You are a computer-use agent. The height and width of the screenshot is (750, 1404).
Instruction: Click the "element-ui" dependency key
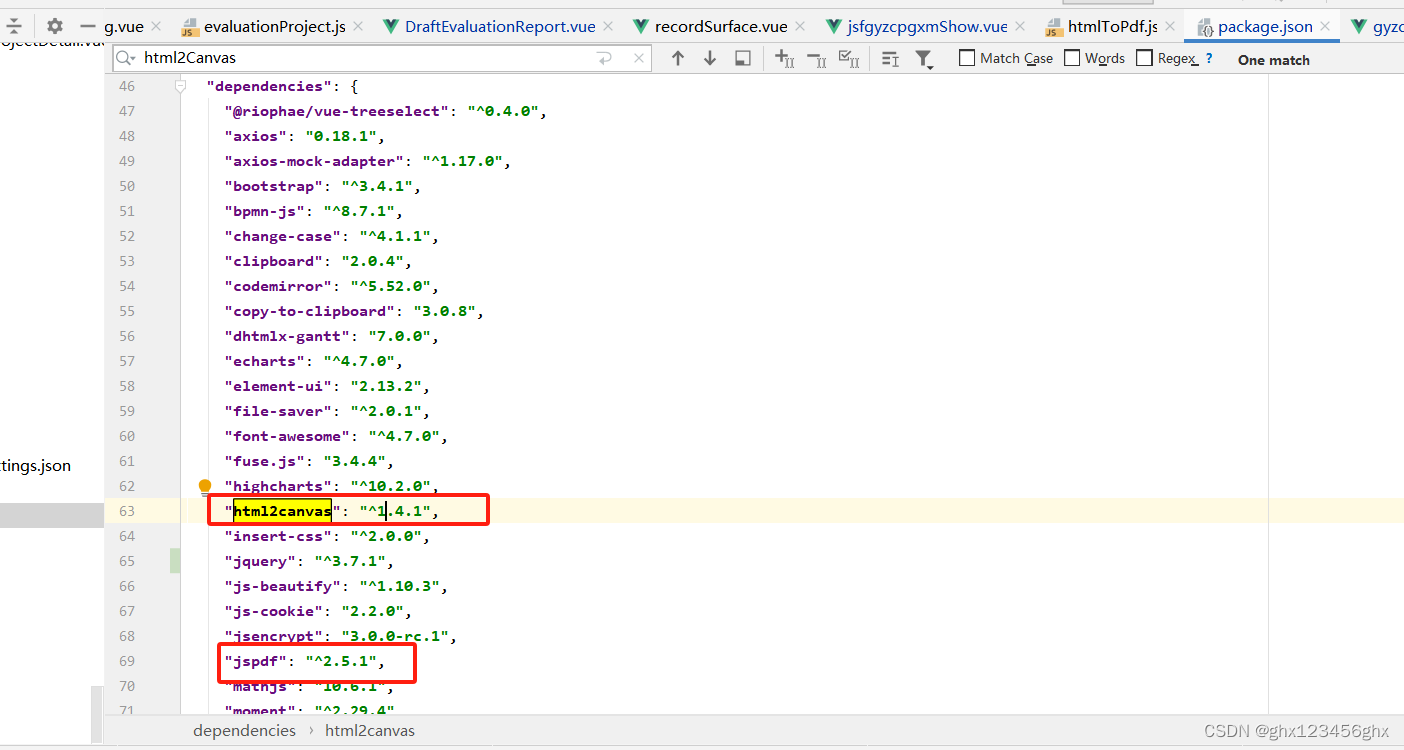[x=278, y=386]
